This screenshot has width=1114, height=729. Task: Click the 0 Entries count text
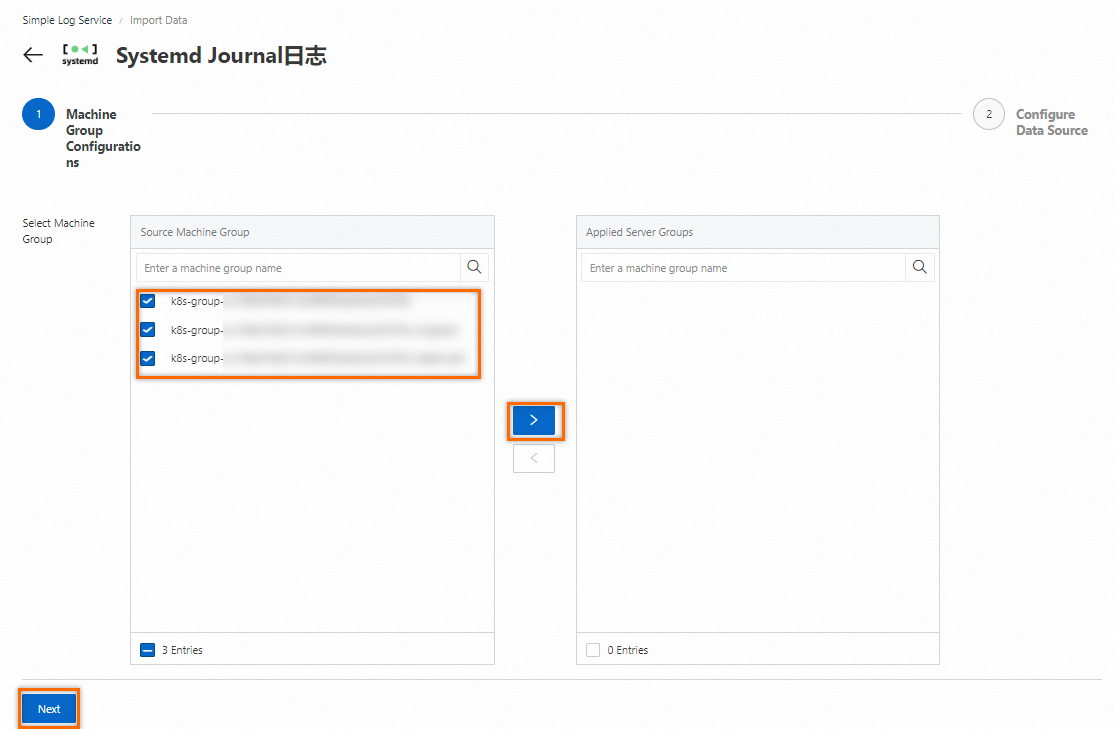(x=627, y=650)
